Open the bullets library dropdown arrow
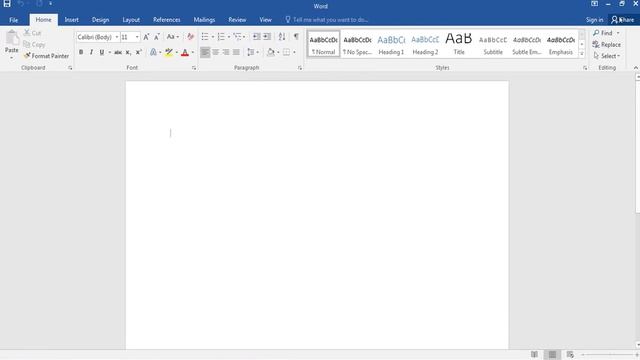The image size is (640, 360). pyautogui.click(x=213, y=37)
